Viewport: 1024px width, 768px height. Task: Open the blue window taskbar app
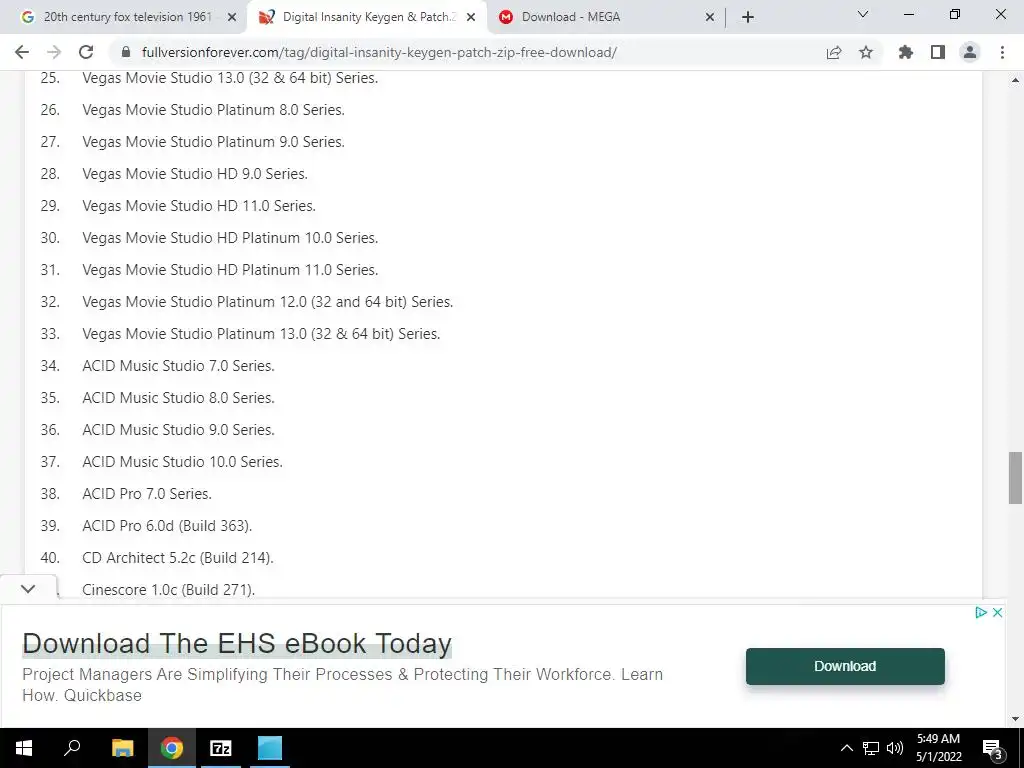pos(270,748)
